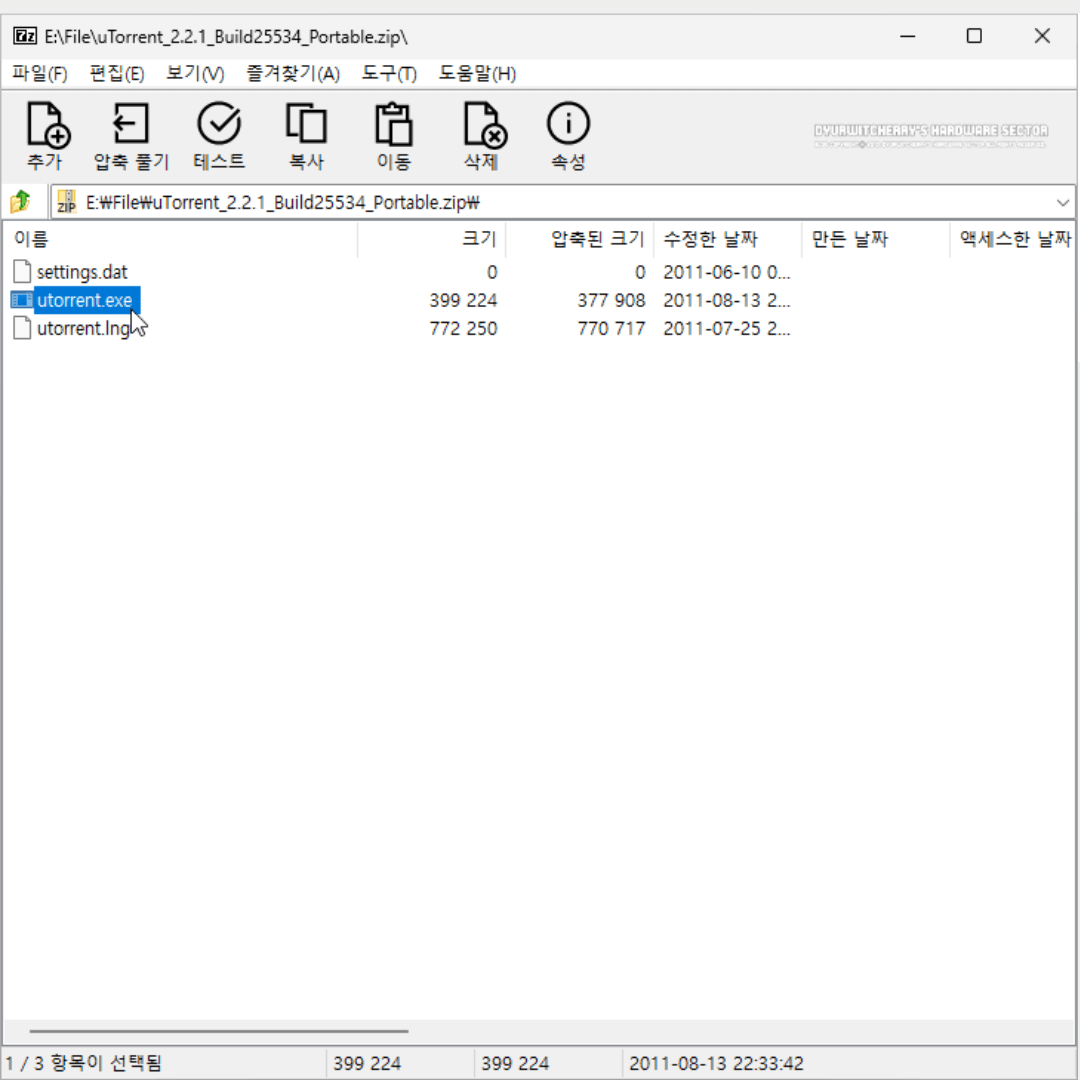Select the utorrent.exe file name
Screen dimensions: 1080x1080
pos(84,300)
